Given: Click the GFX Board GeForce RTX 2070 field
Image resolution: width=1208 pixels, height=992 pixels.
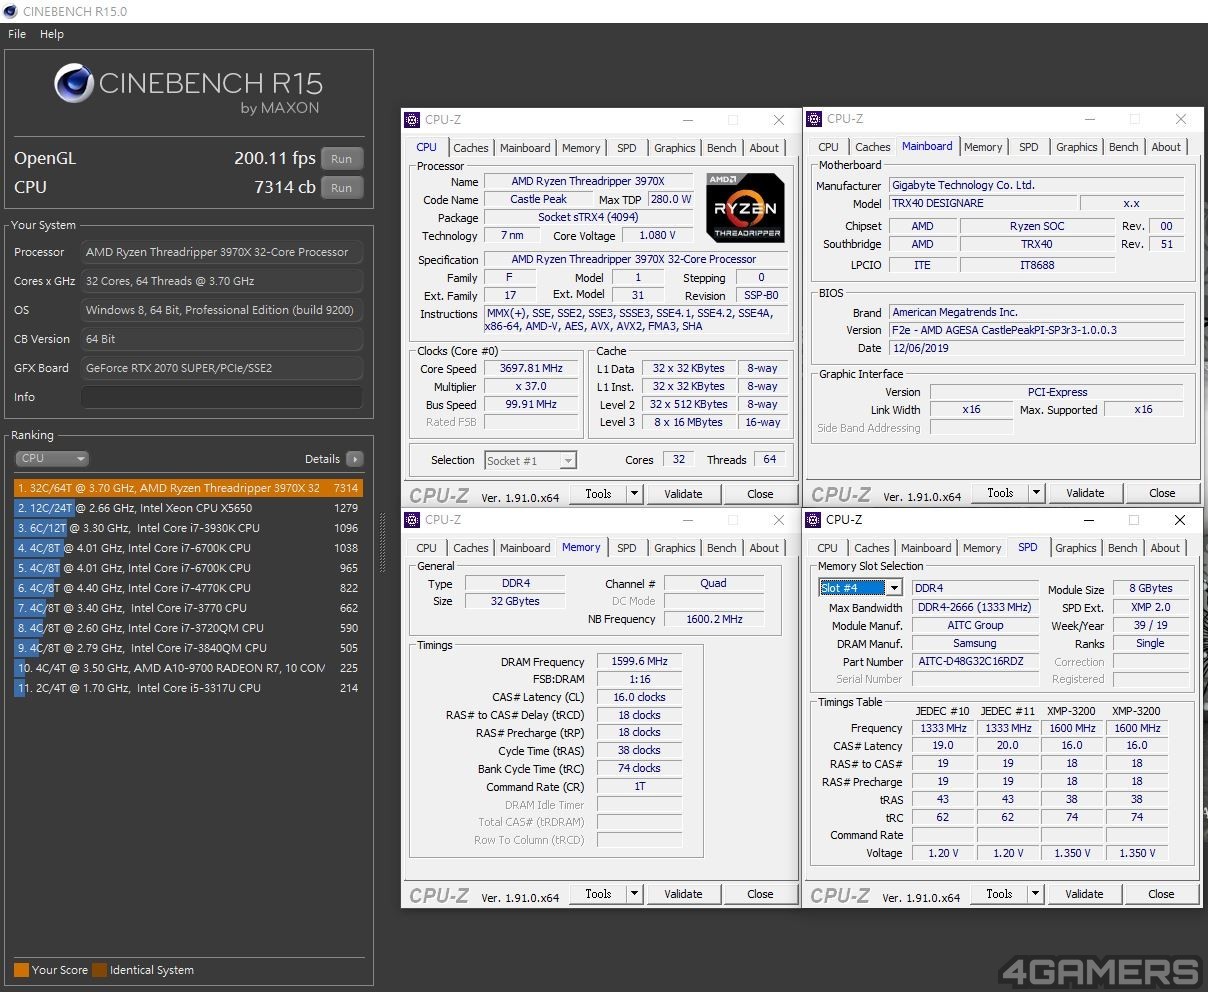Looking at the screenshot, I should tap(221, 368).
